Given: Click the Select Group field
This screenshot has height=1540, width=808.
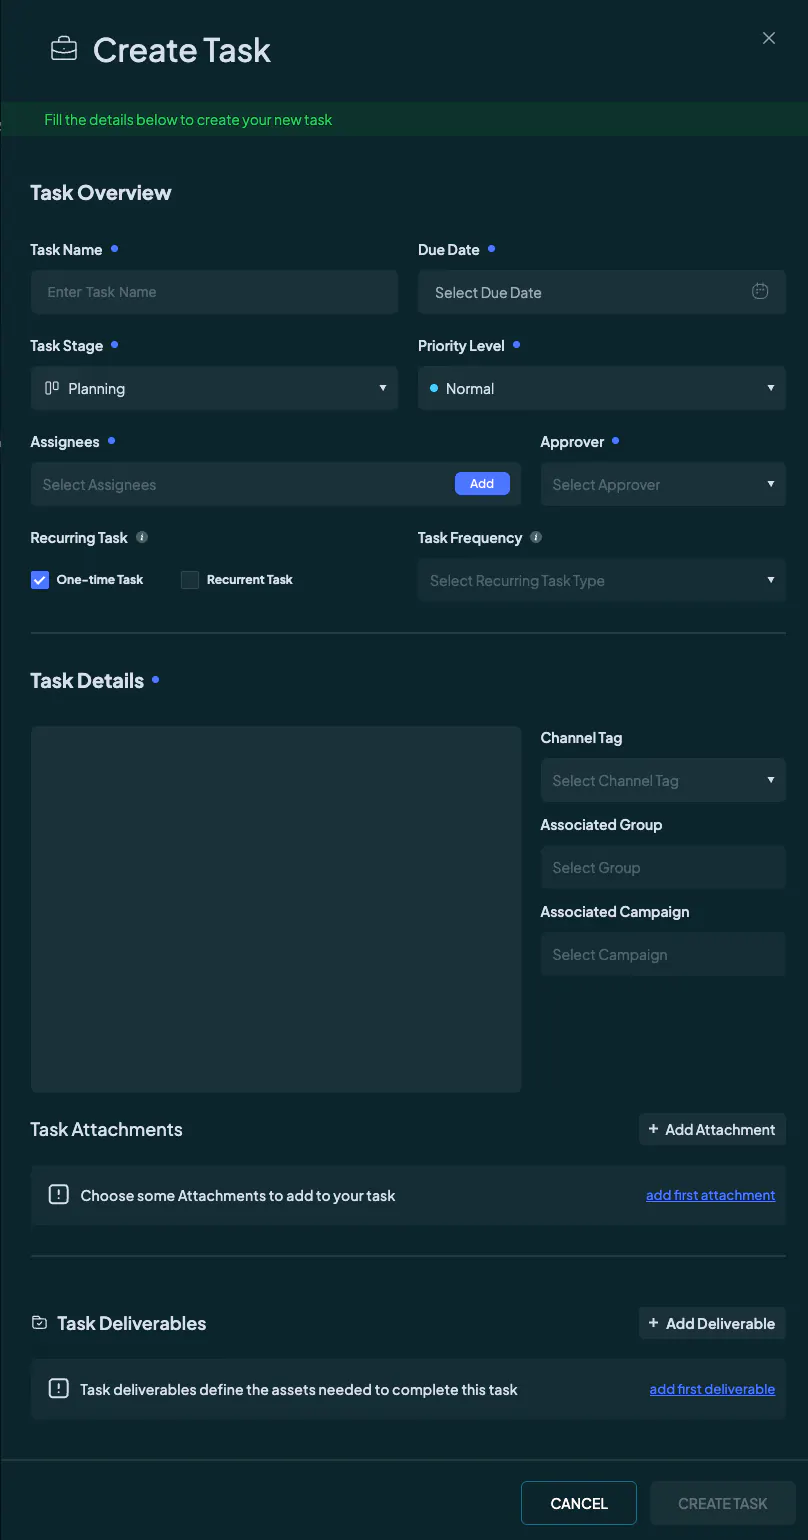Looking at the screenshot, I should click(x=663, y=867).
